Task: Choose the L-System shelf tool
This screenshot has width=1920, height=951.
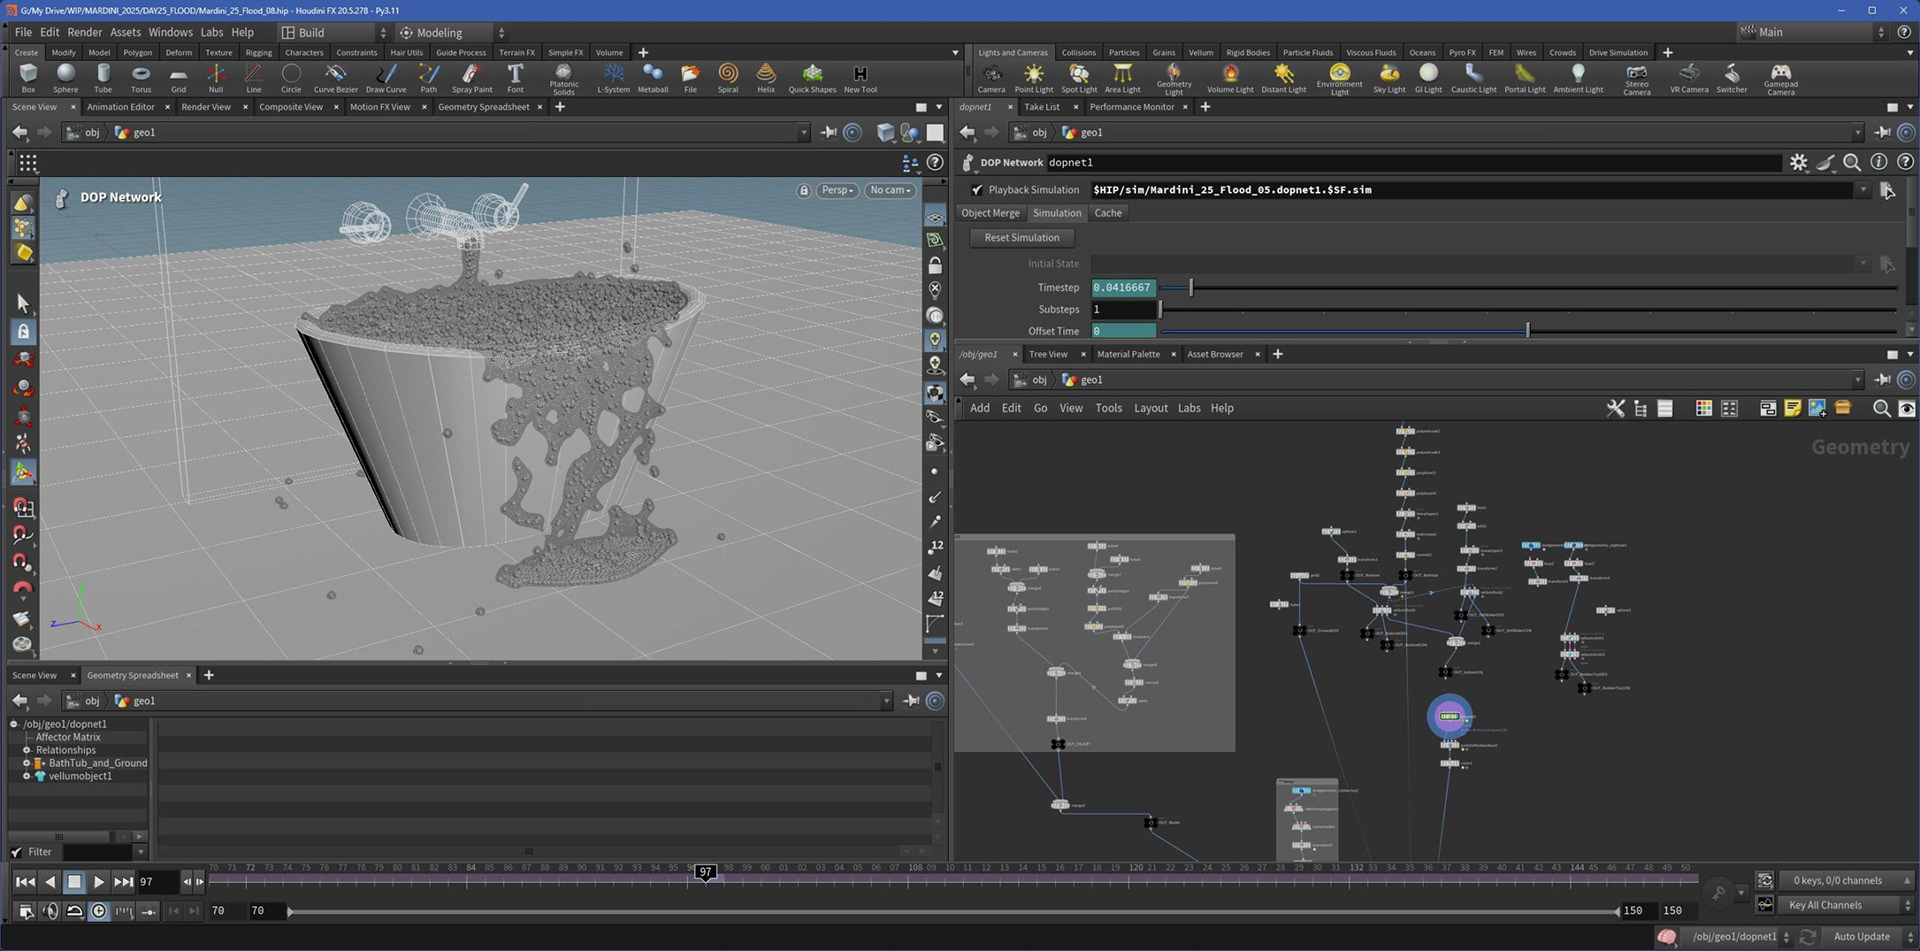Action: [x=613, y=78]
